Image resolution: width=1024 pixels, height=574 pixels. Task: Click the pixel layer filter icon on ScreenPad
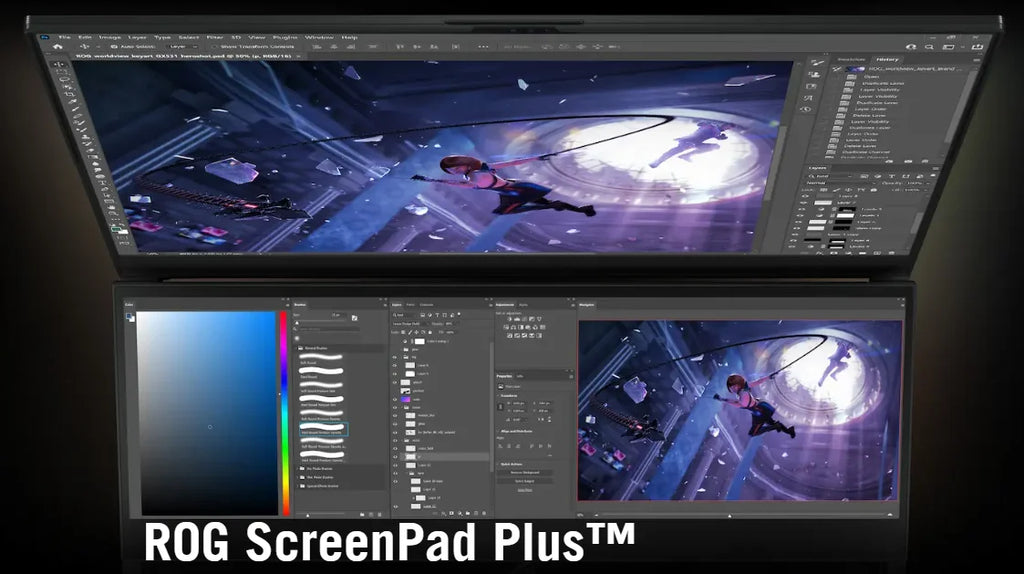[423, 315]
